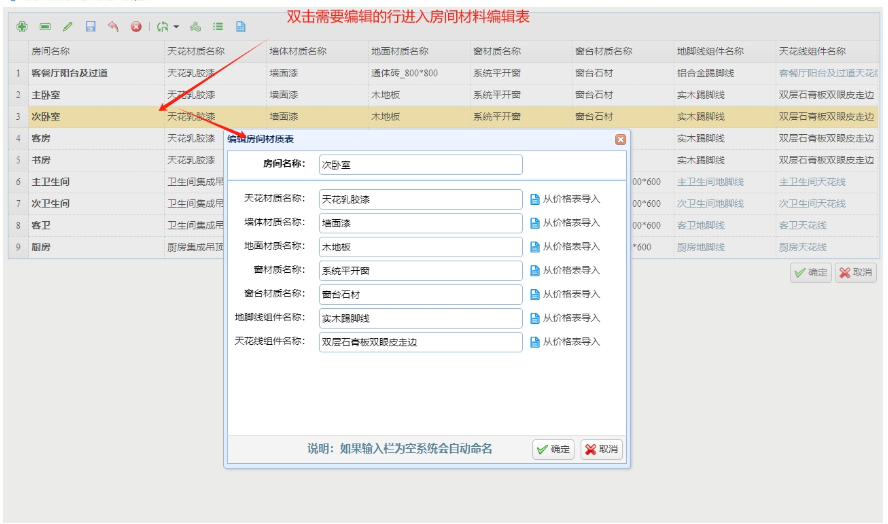Viewport: 888px width, 524px height.
Task: Click the 房间名称 input field containing 次卧室
Action: point(420,164)
